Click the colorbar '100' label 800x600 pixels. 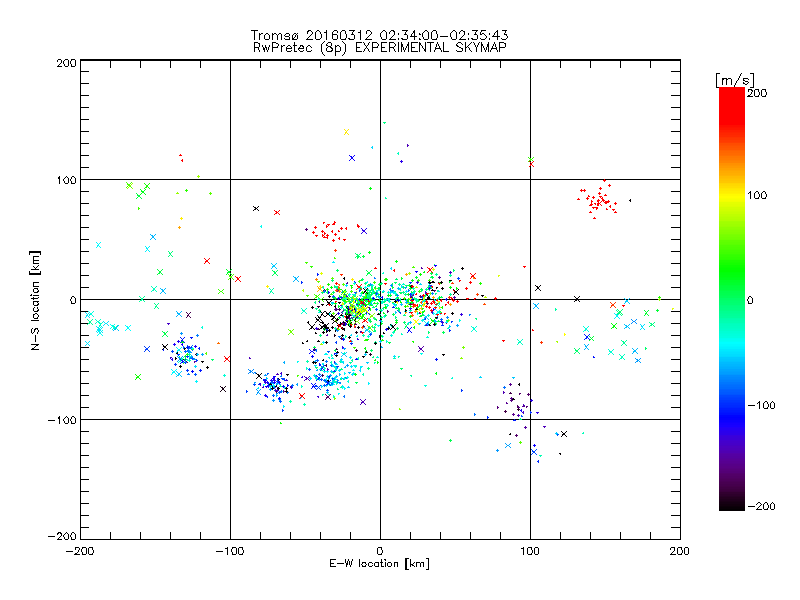757,195
